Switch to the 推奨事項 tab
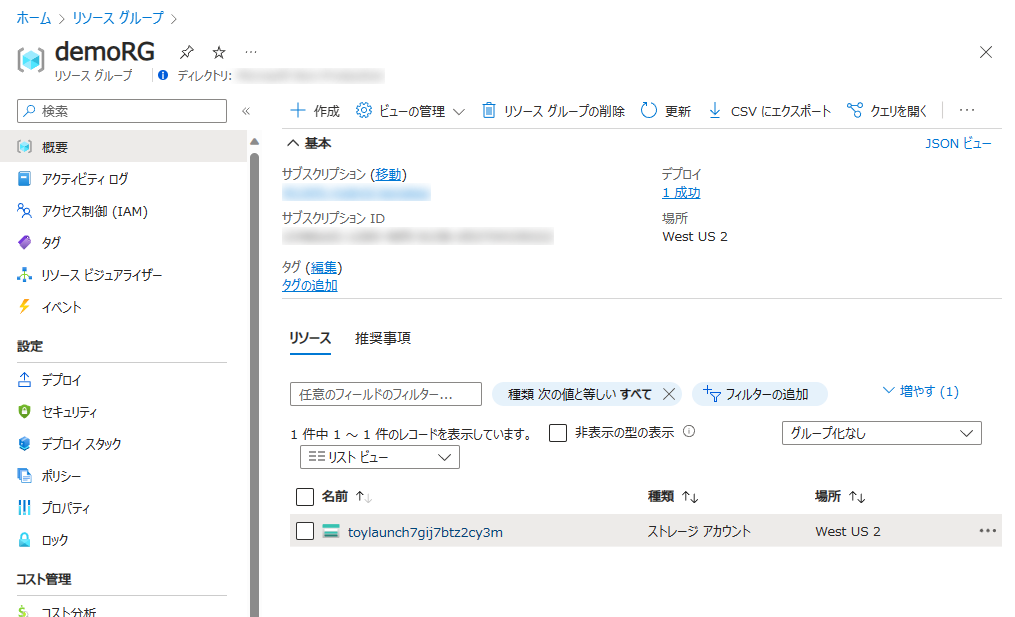This screenshot has width=1015, height=617. coord(382,338)
